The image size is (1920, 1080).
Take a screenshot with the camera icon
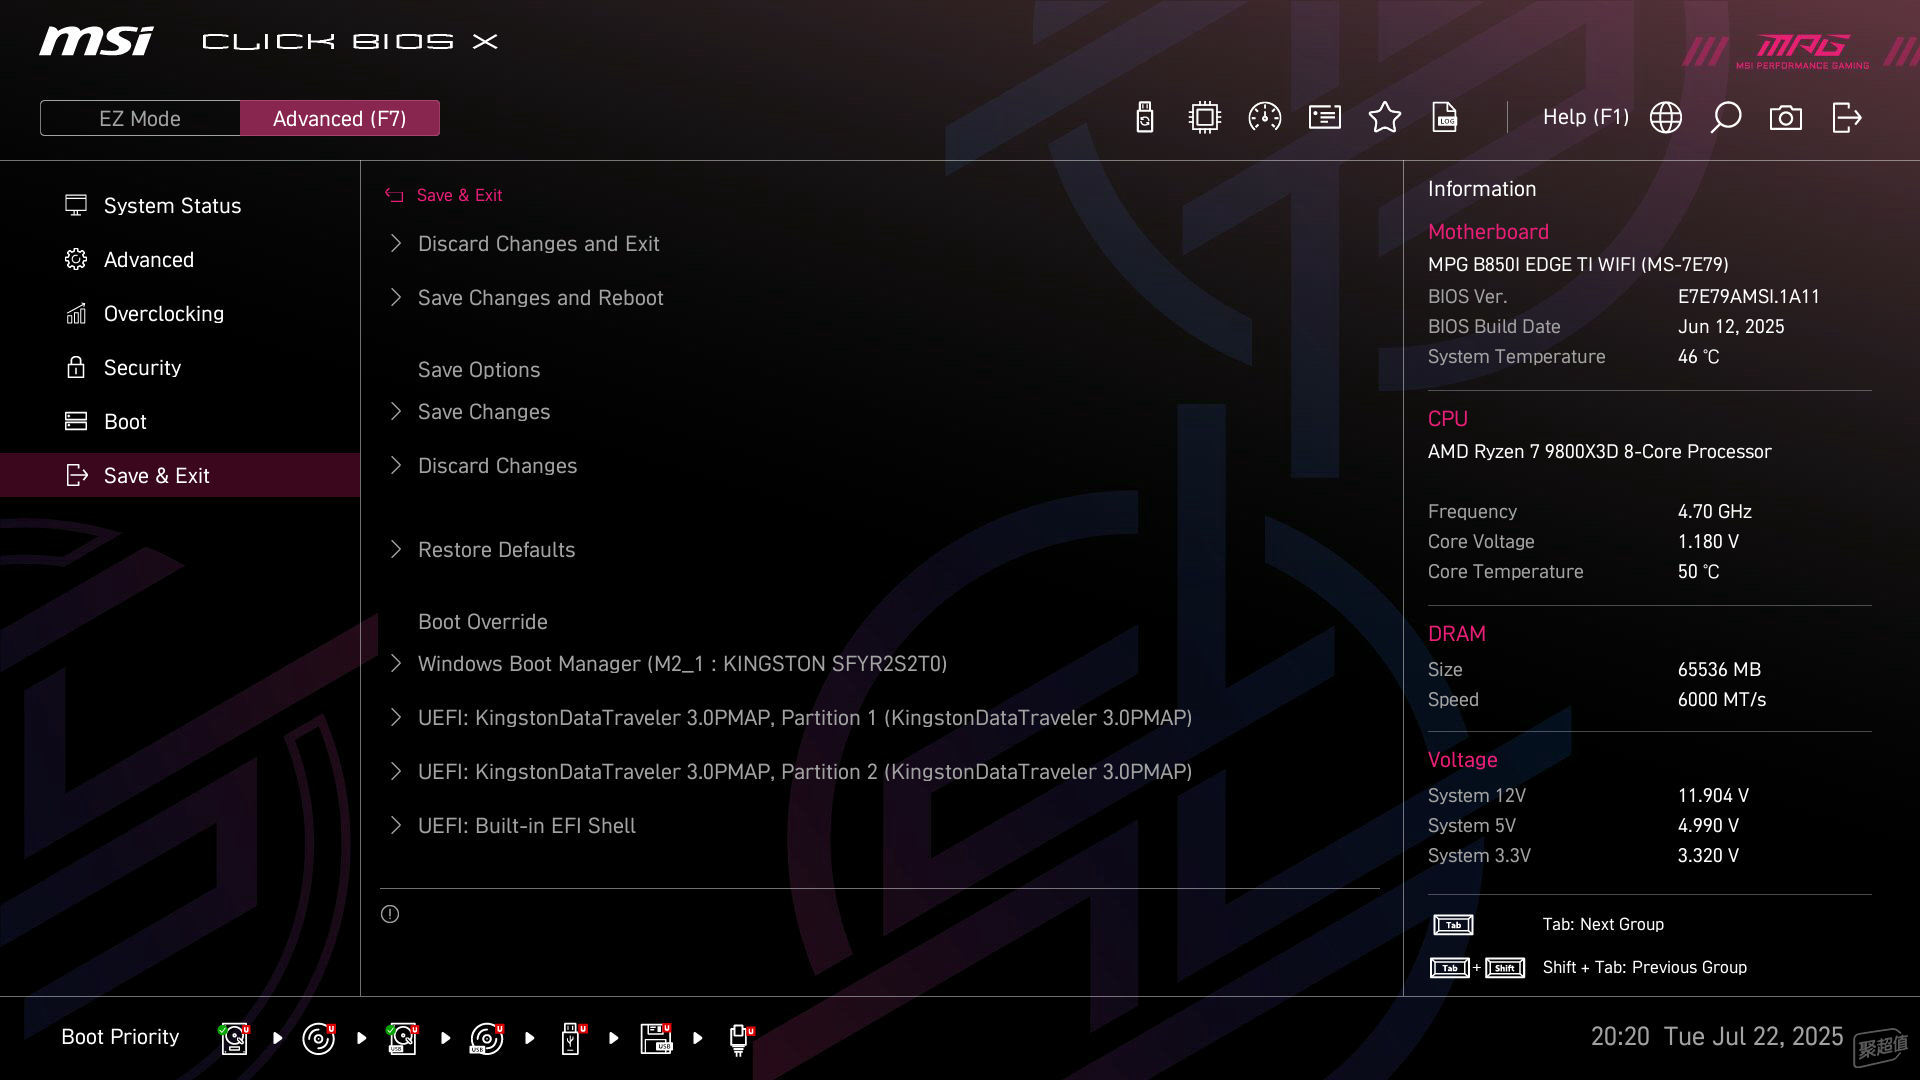point(1786,118)
